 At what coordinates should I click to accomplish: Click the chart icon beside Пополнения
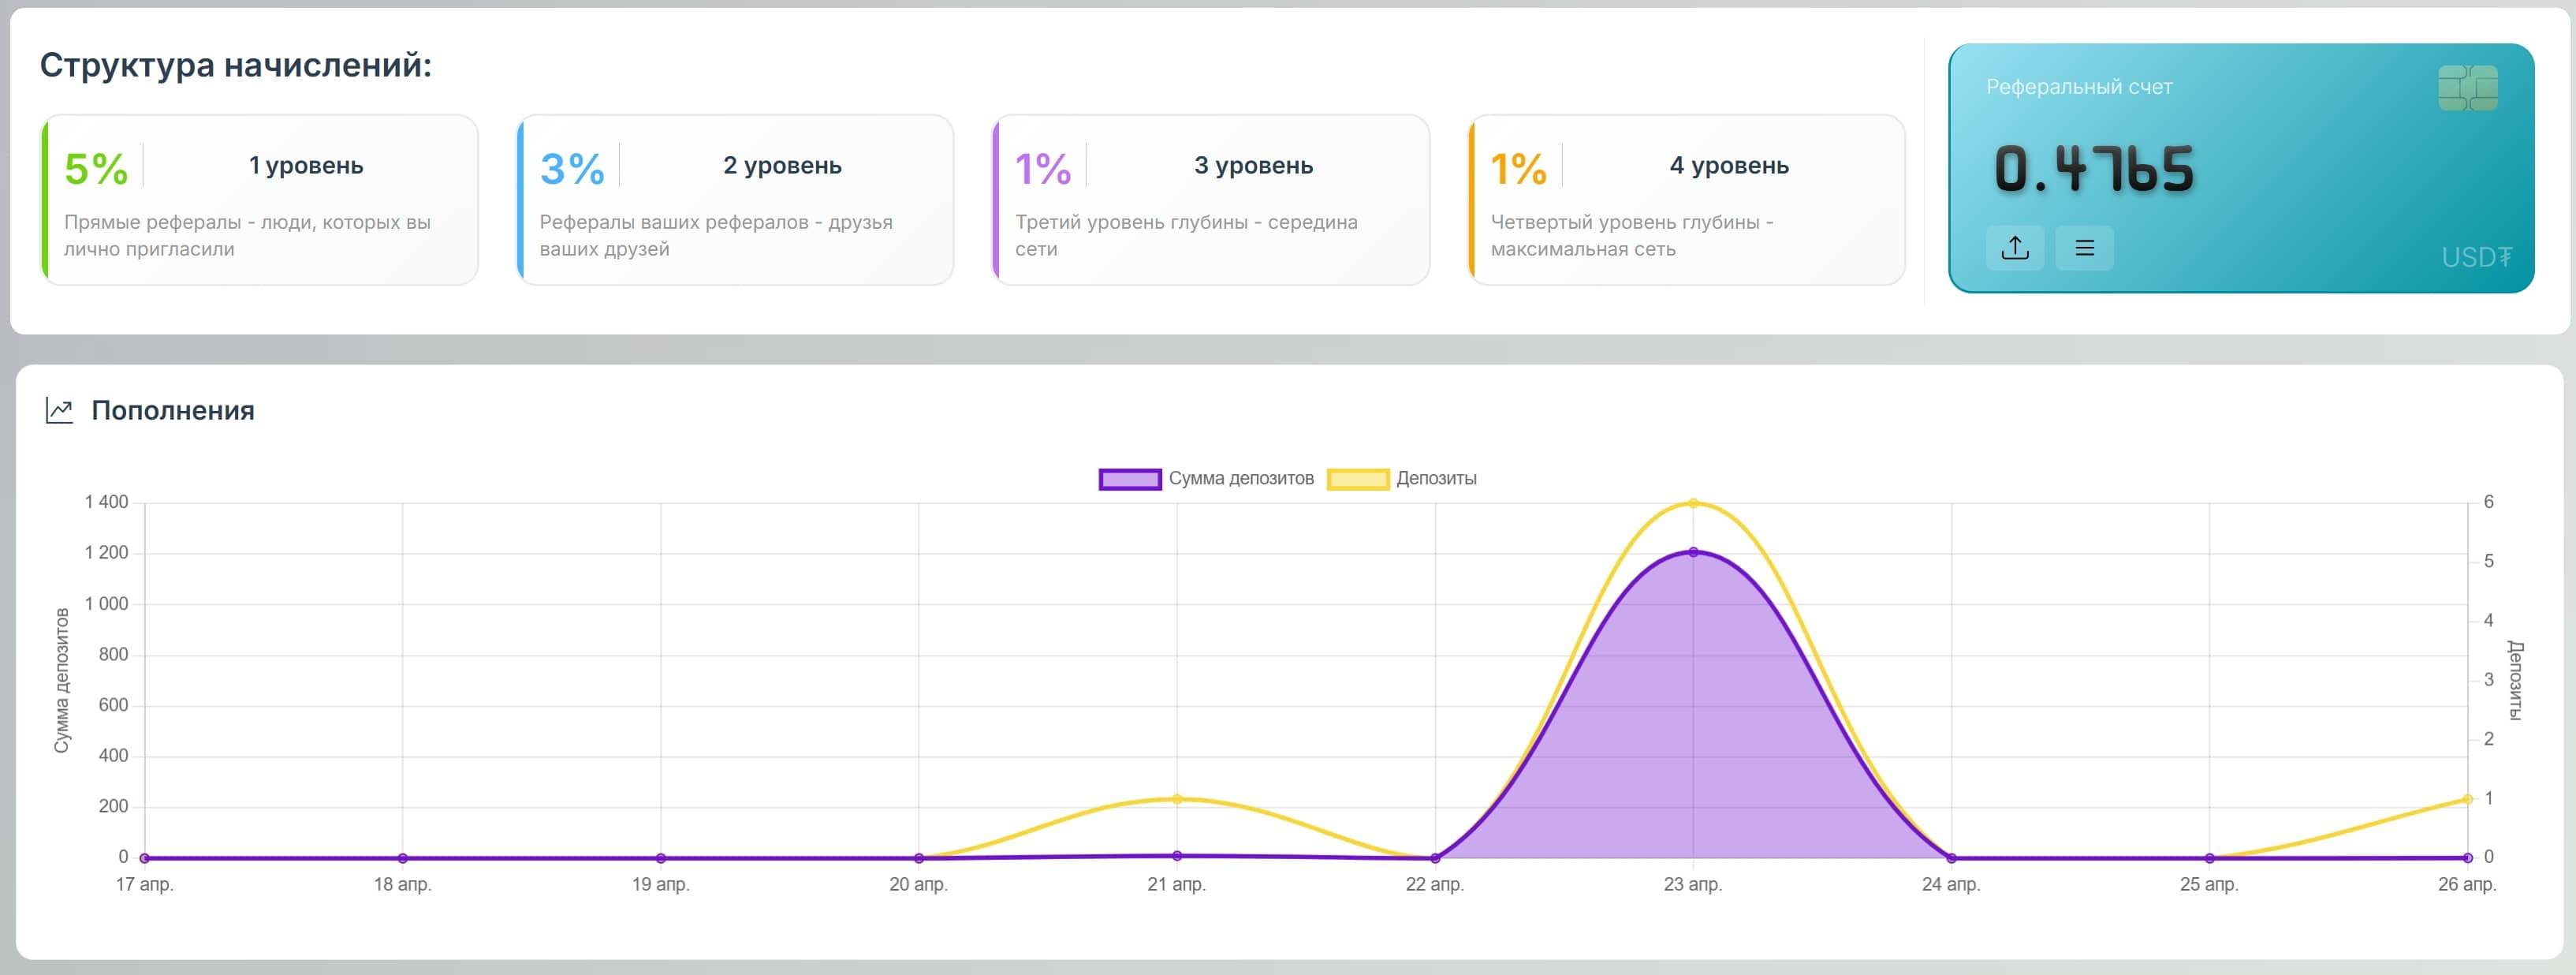point(60,410)
